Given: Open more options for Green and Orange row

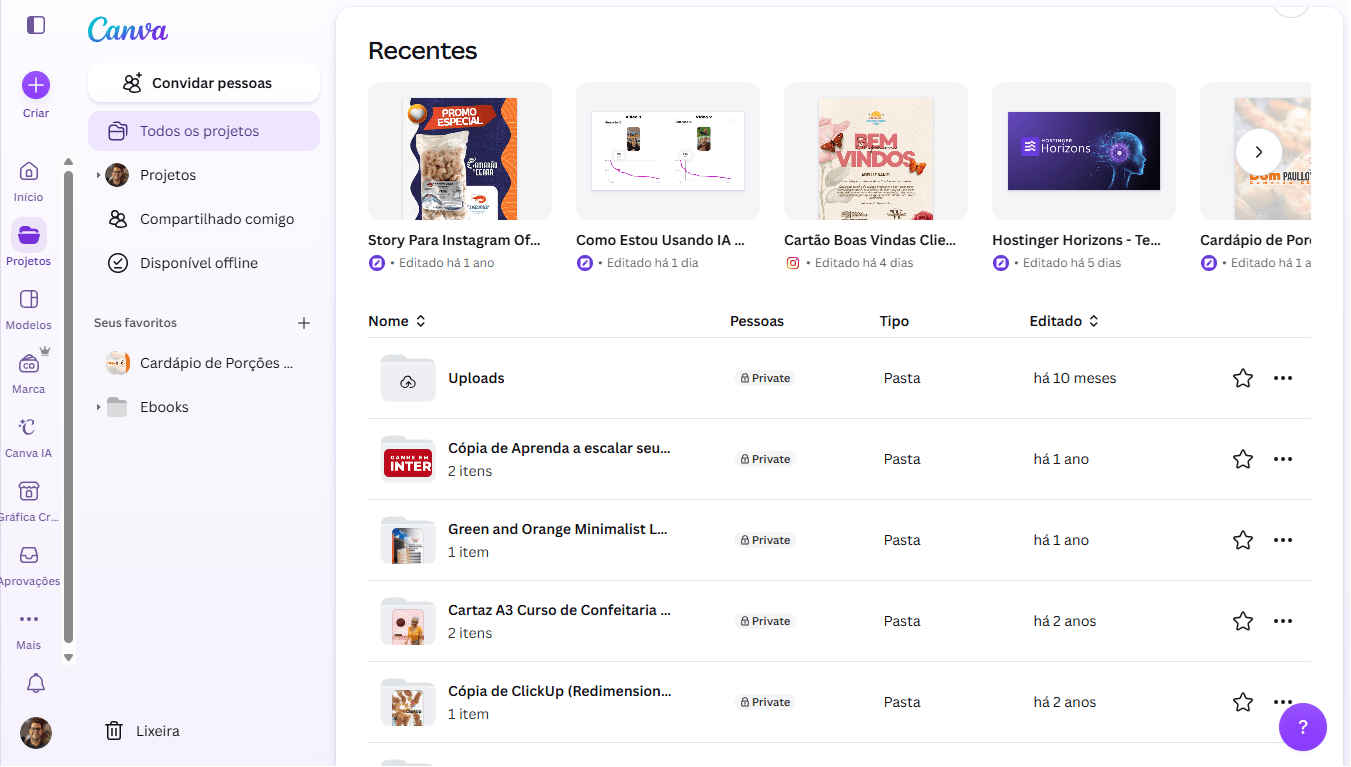Looking at the screenshot, I should click(1283, 540).
